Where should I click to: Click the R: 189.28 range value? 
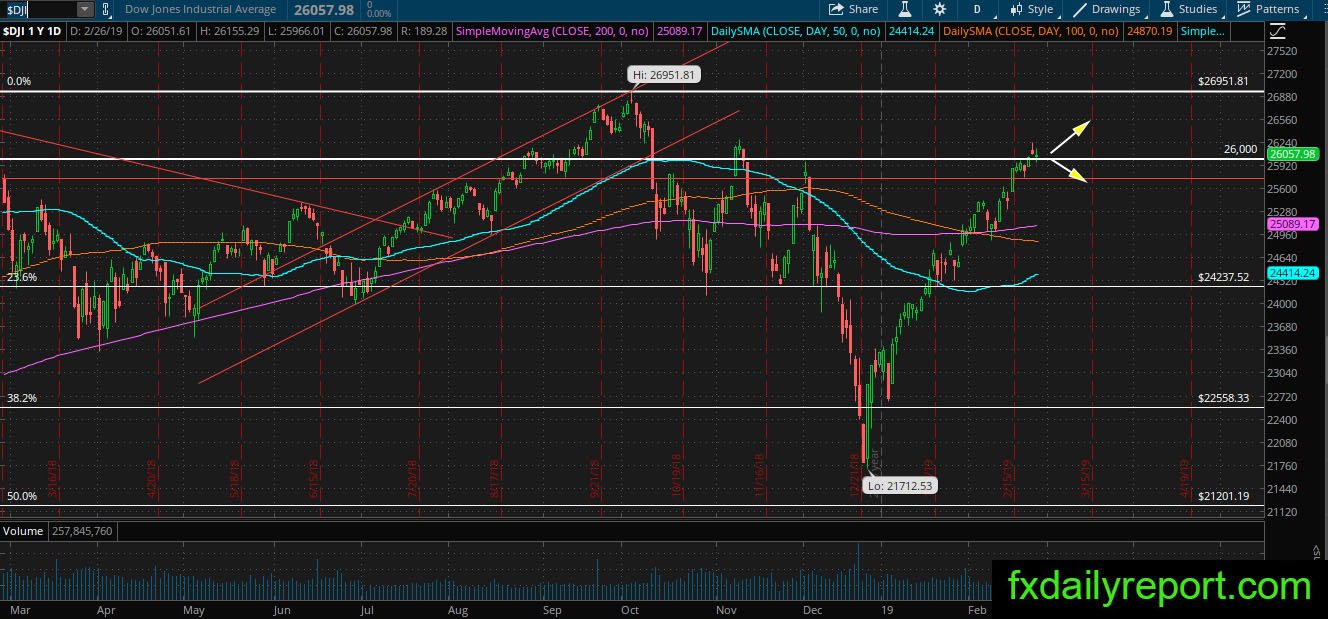(422, 32)
